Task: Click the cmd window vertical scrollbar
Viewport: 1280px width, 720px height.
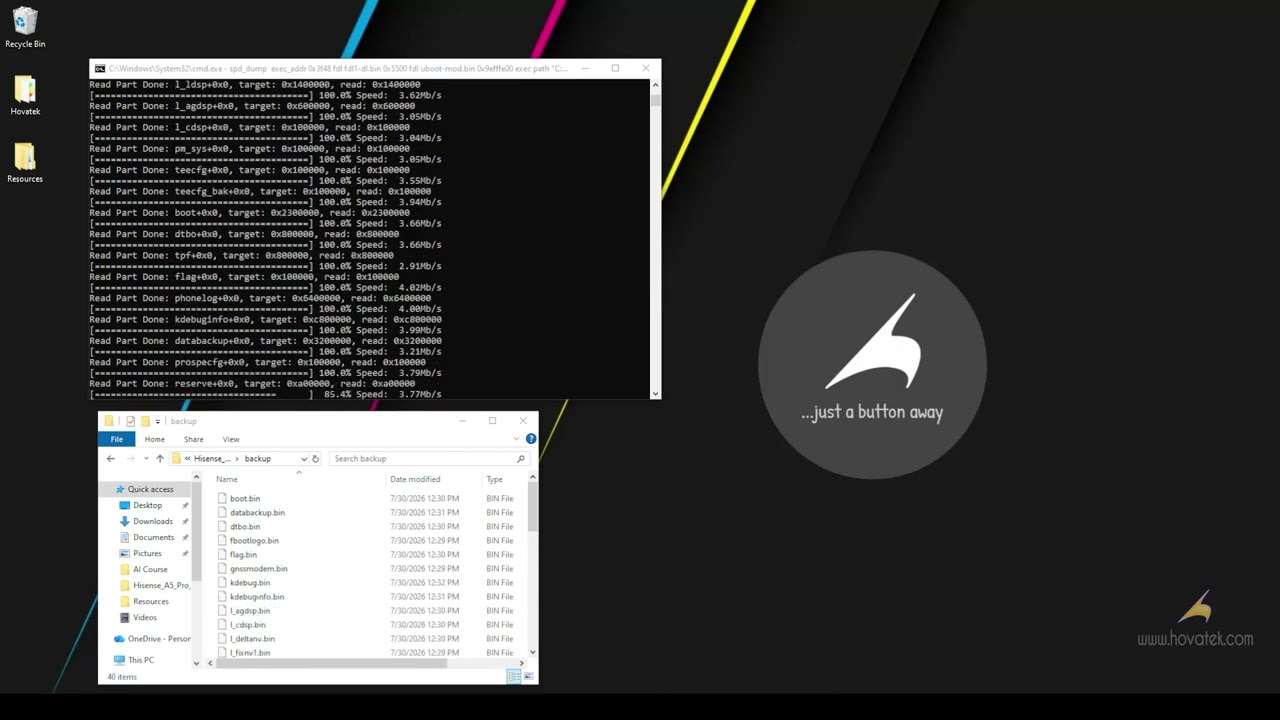Action: 656,100
